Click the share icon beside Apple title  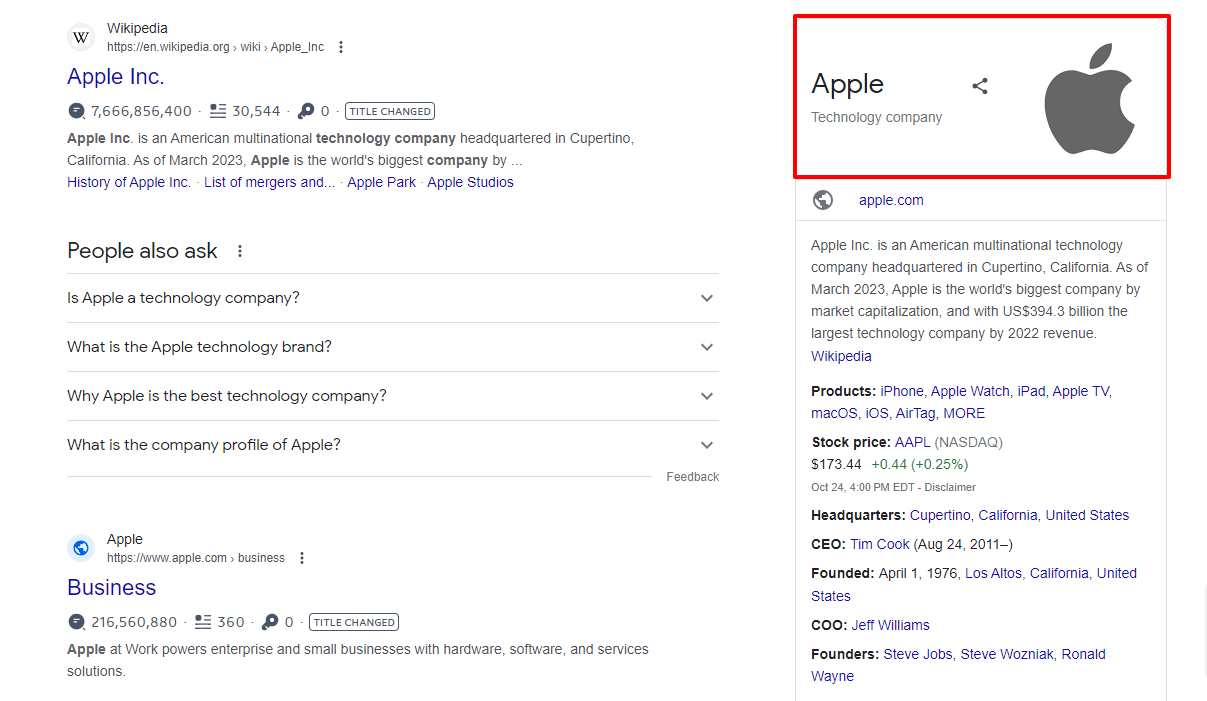click(x=980, y=86)
